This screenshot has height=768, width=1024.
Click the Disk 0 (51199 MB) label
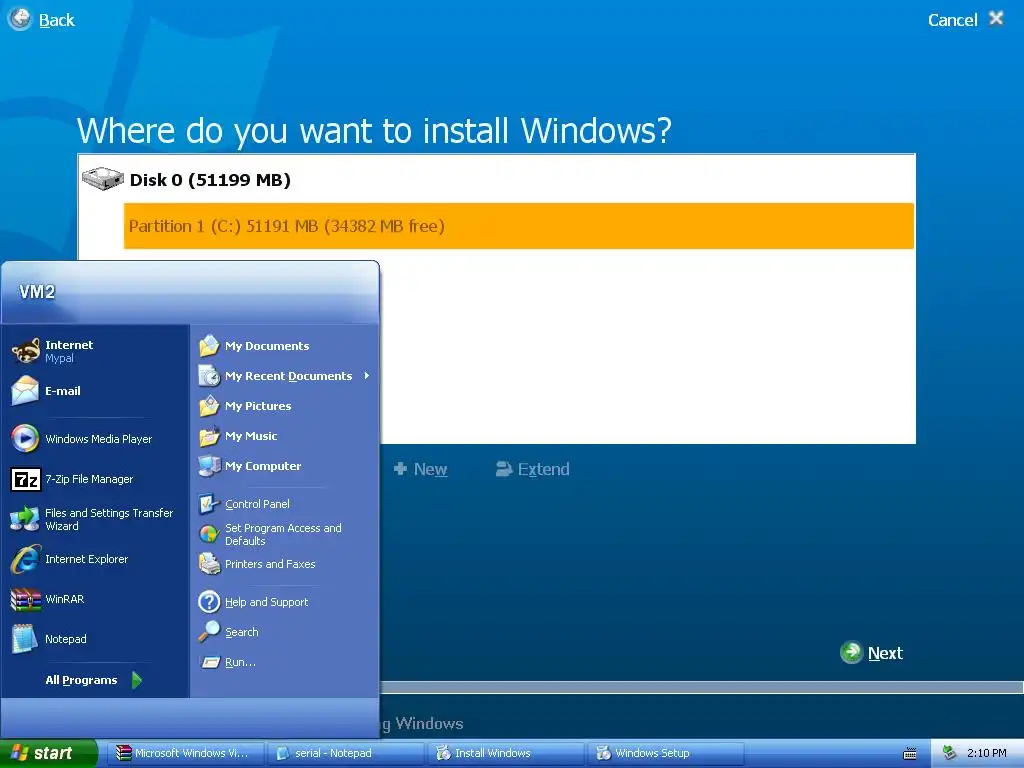tap(210, 180)
